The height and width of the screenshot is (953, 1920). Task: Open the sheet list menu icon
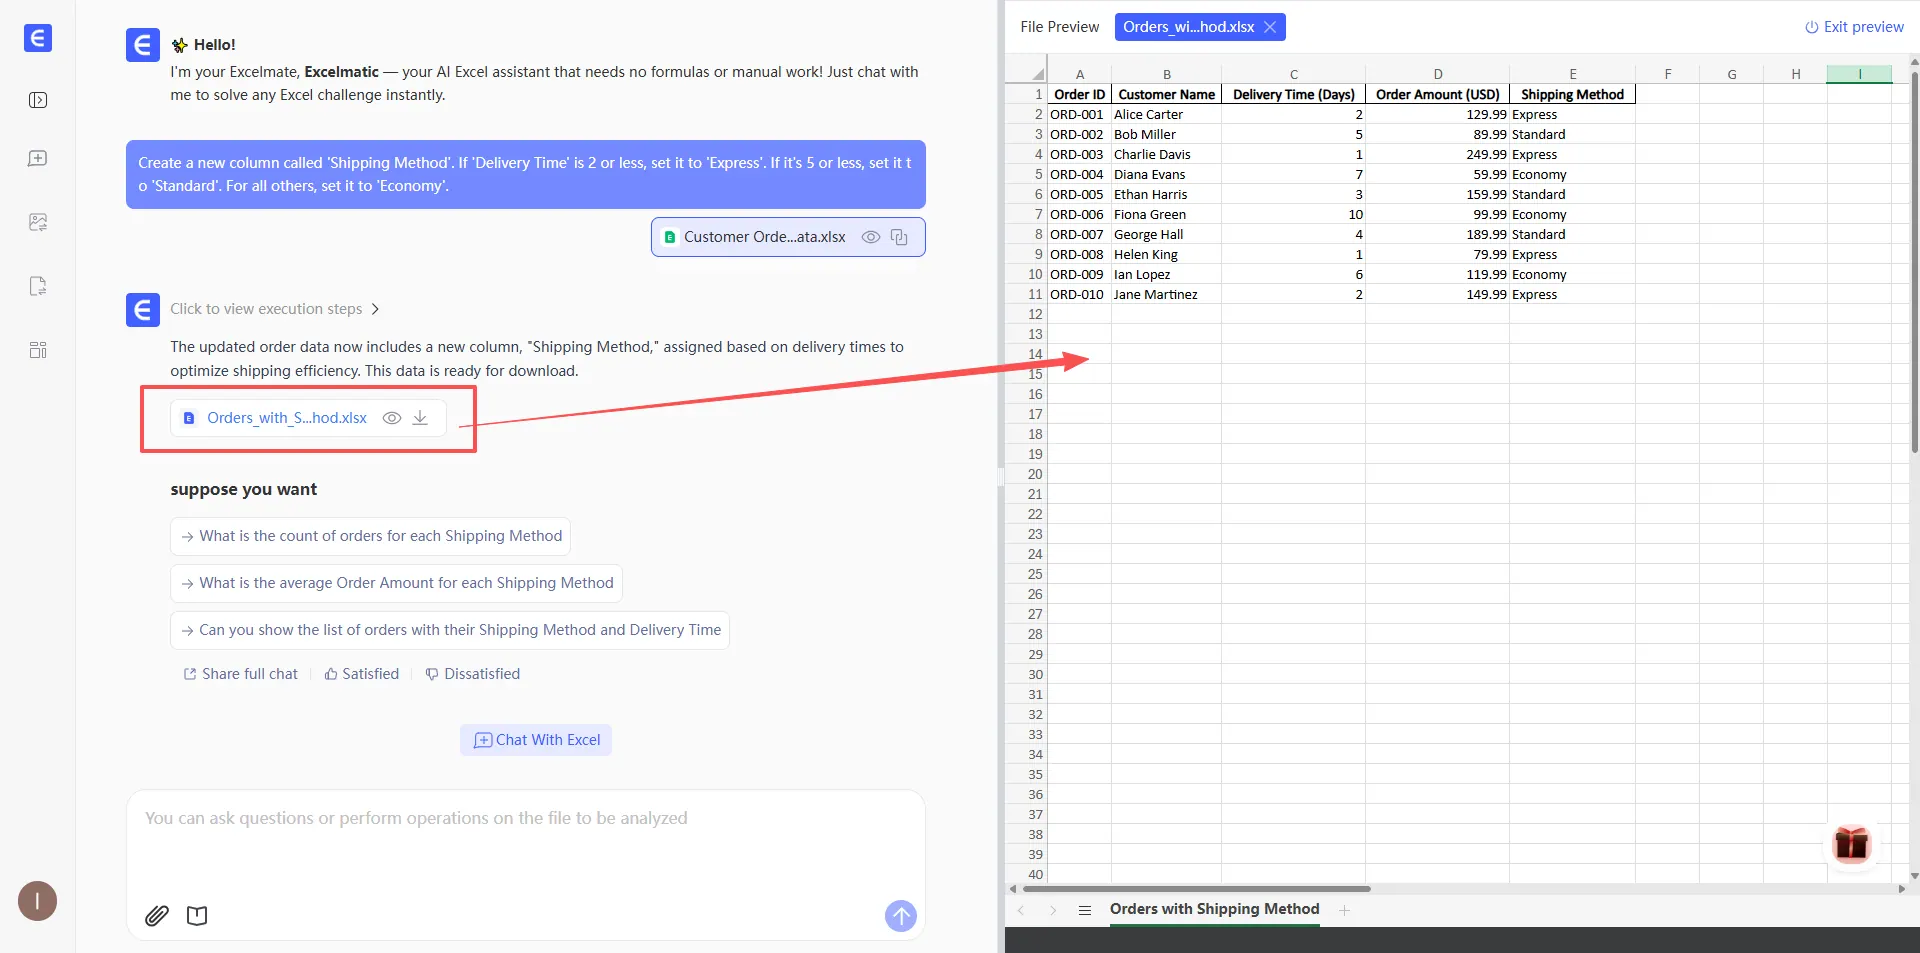[x=1084, y=910]
